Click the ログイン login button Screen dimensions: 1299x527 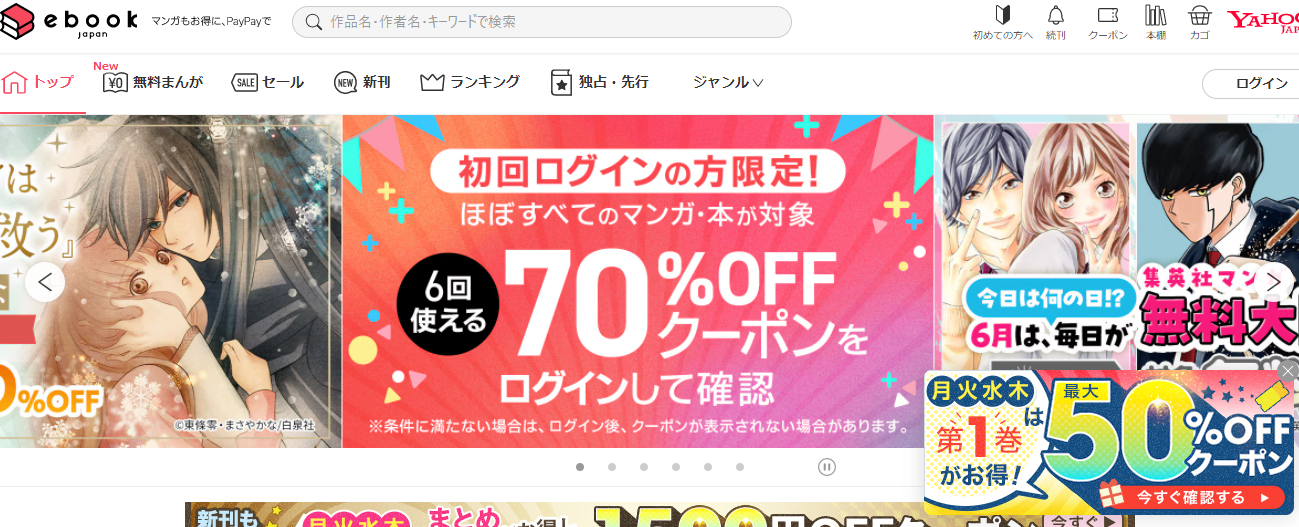(x=1256, y=83)
